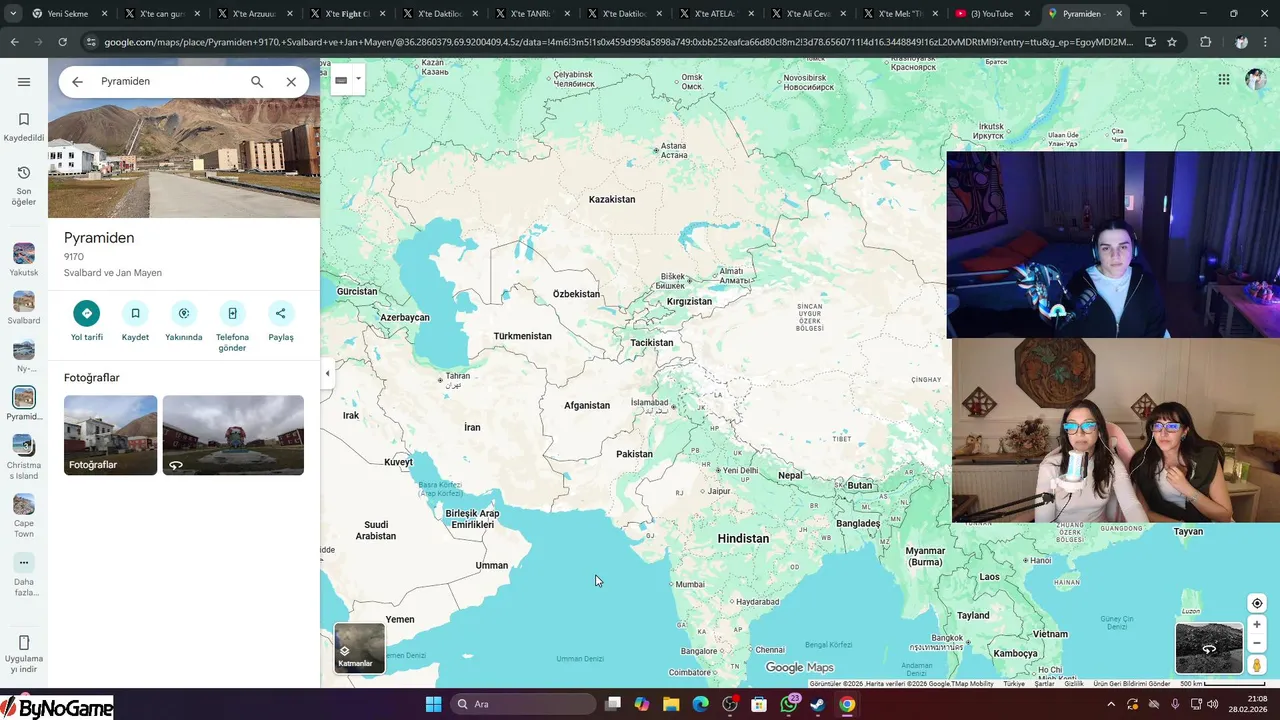
Task: Switch to the YouTube tab
Action: (x=991, y=14)
